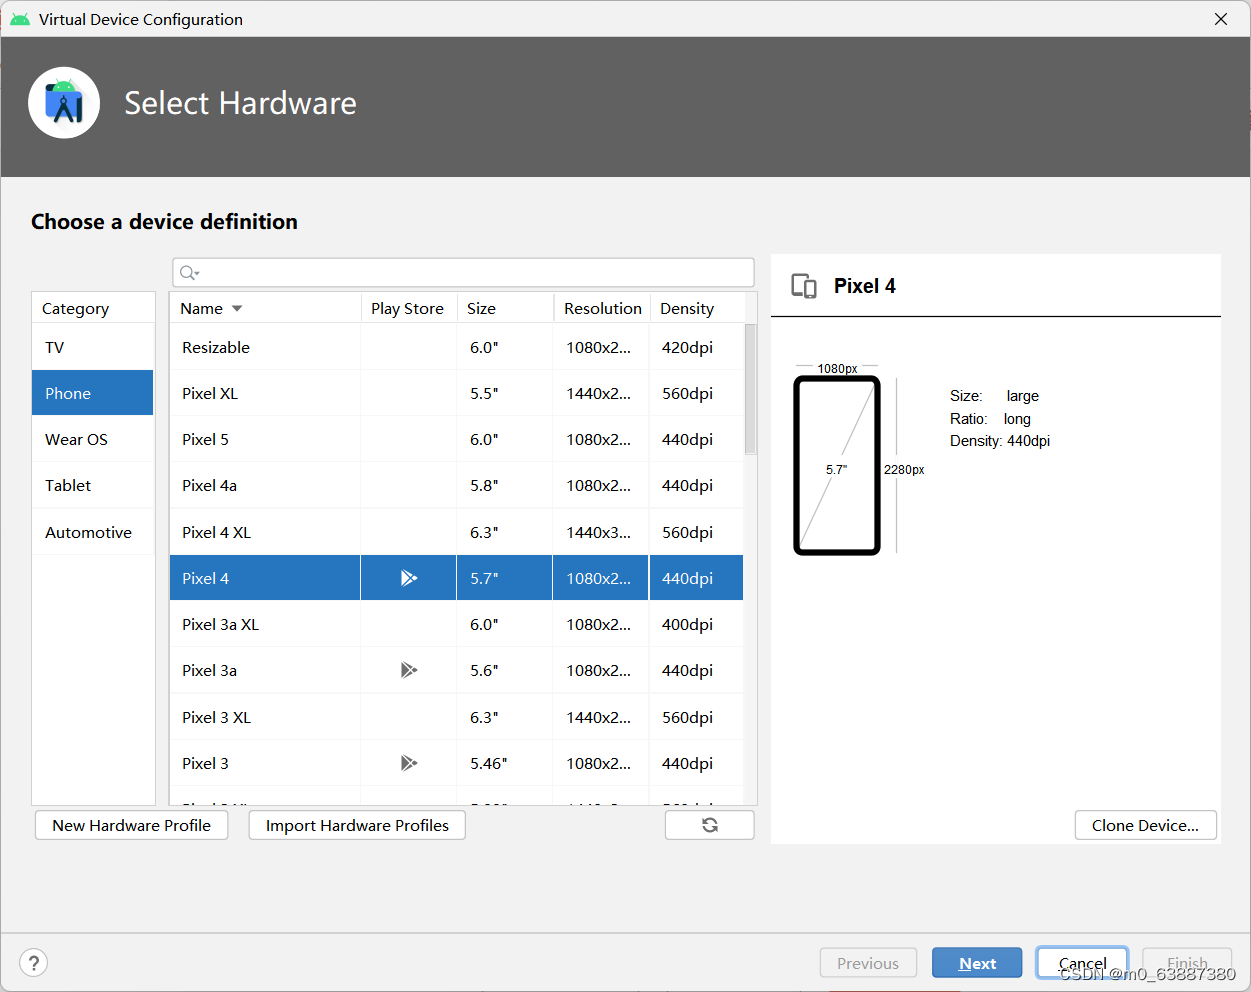This screenshot has width=1251, height=992.
Task: Click the 400dpi density cell
Action: (697, 624)
